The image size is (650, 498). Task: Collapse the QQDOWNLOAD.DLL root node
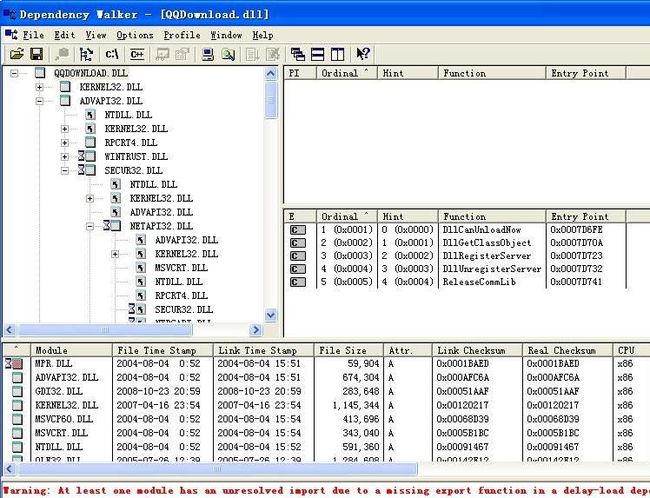coord(15,73)
